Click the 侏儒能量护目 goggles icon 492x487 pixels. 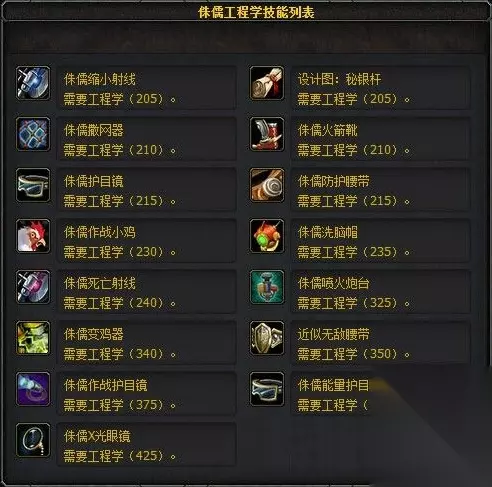(x=267, y=389)
